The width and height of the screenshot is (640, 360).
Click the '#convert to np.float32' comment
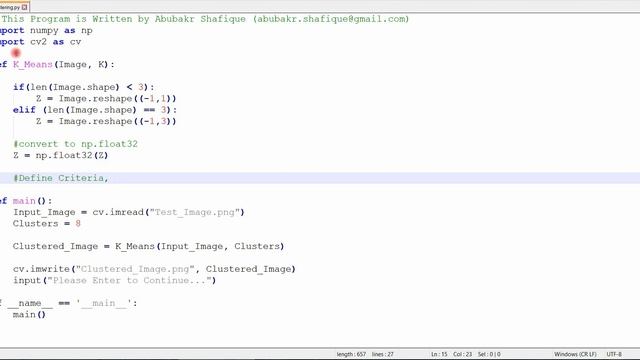pos(76,144)
